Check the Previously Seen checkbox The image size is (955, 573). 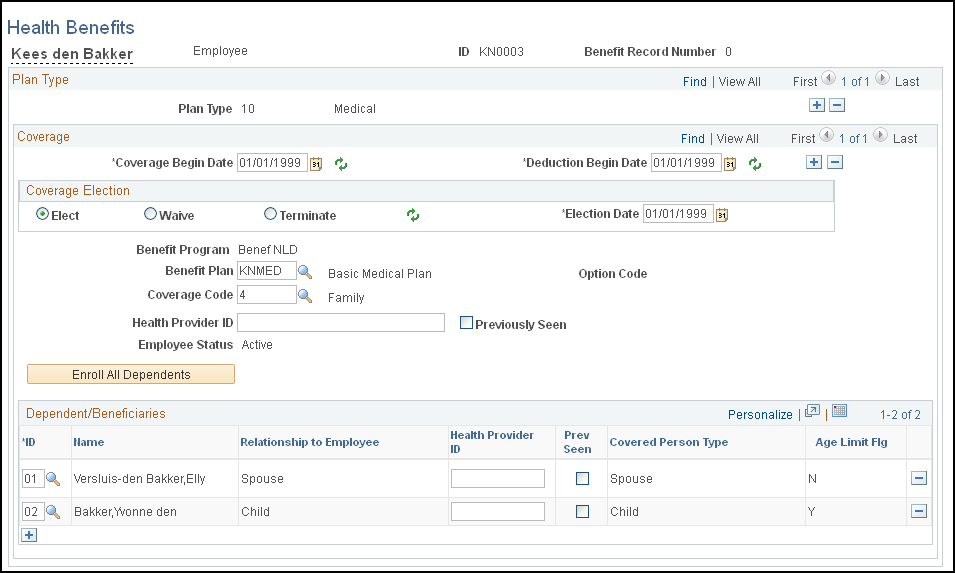(467, 323)
